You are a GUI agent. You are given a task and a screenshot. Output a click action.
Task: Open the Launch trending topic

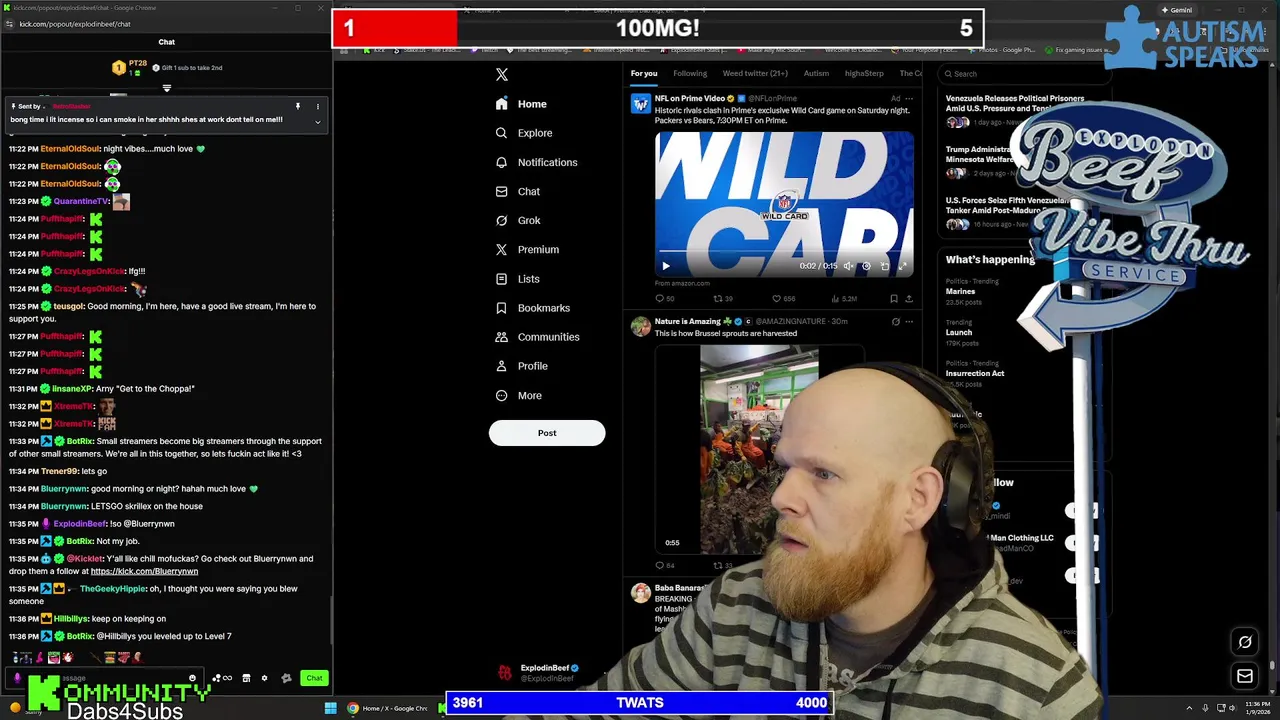(959, 332)
